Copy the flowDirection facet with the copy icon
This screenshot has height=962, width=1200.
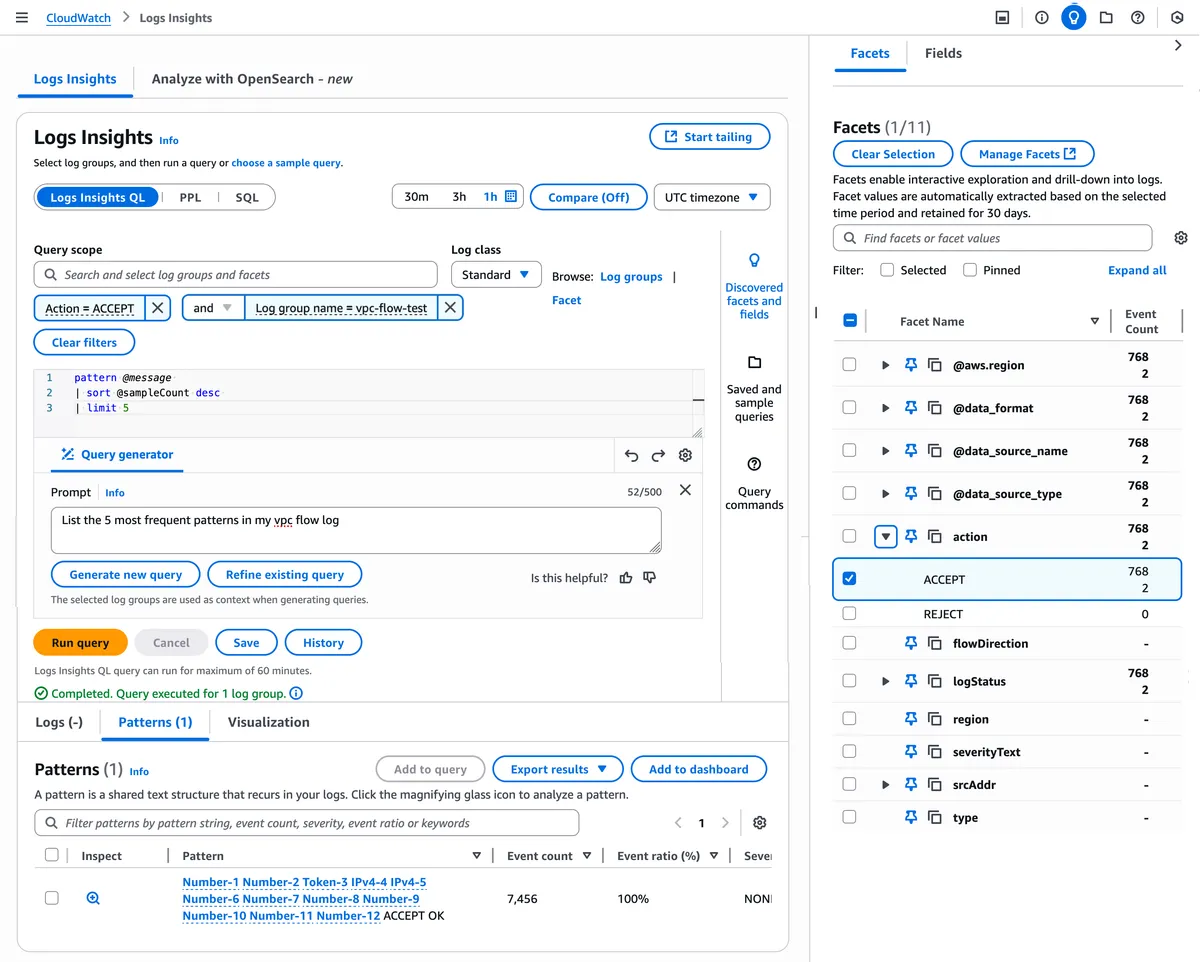(x=935, y=643)
